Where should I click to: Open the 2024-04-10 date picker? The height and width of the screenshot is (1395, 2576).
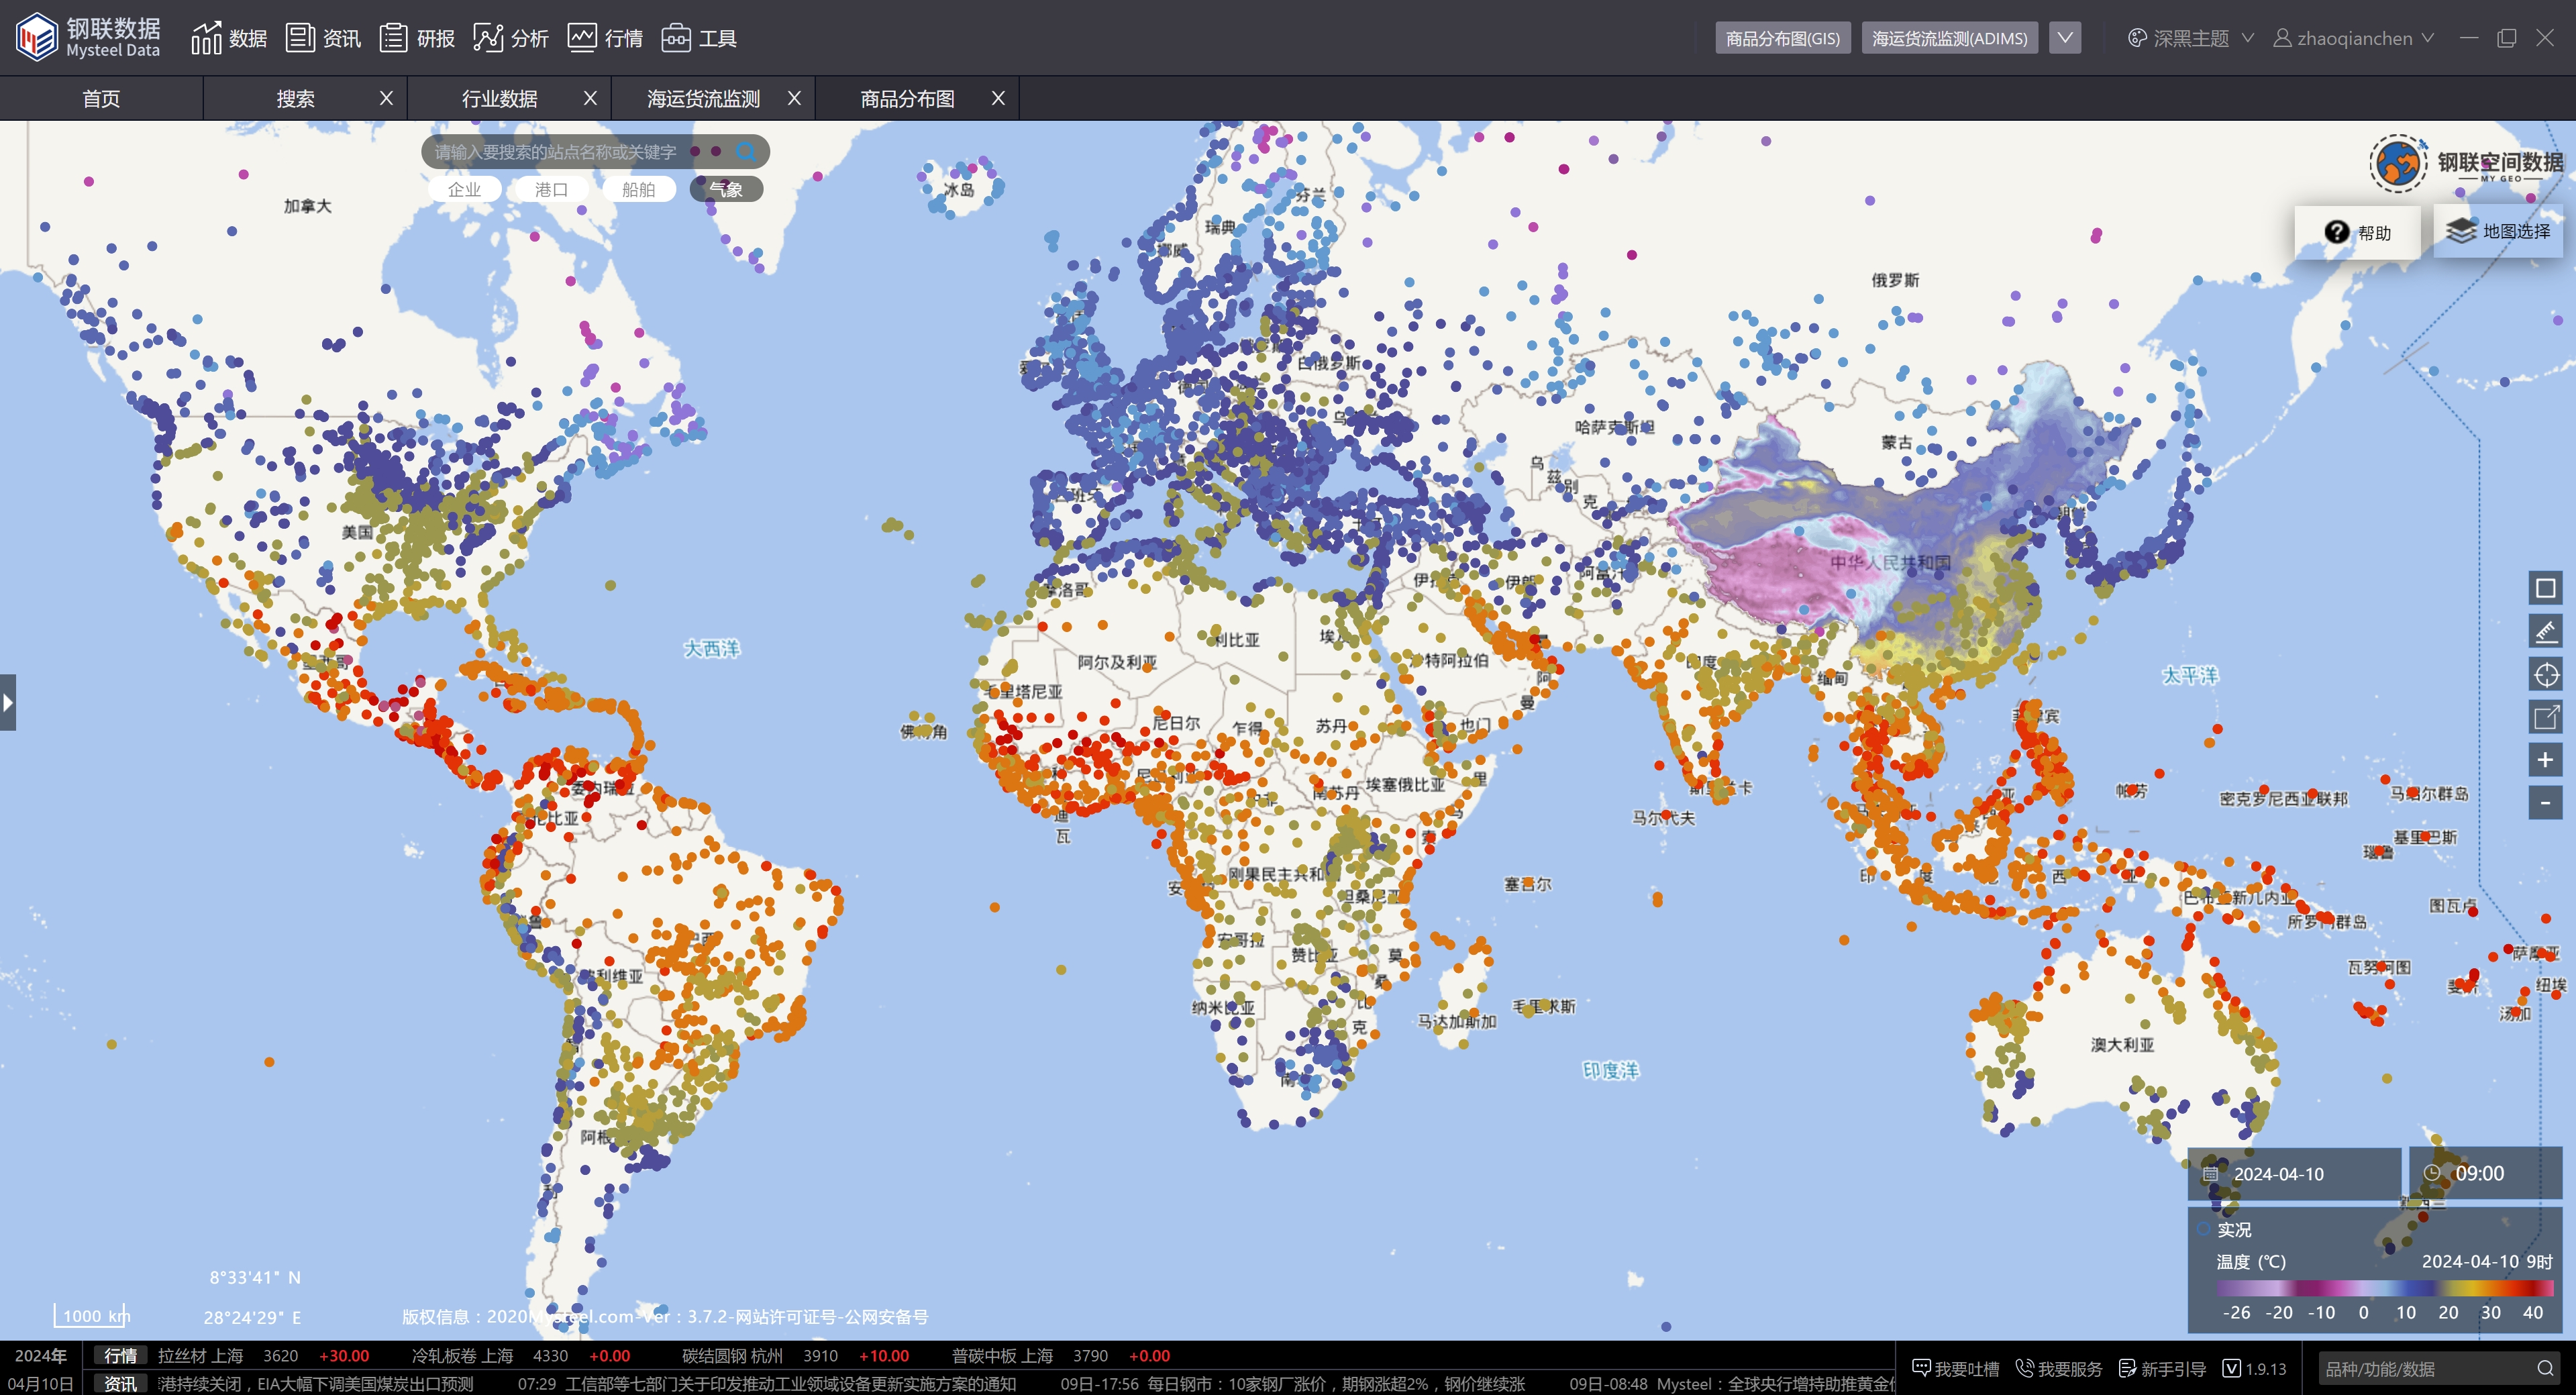(x=2295, y=1173)
